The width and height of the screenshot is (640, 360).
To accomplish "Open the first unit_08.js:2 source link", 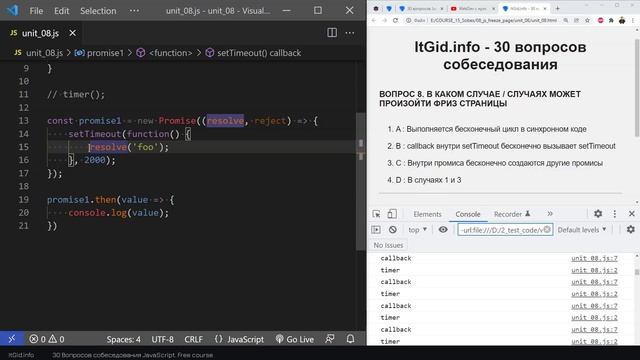I will 594,270.
